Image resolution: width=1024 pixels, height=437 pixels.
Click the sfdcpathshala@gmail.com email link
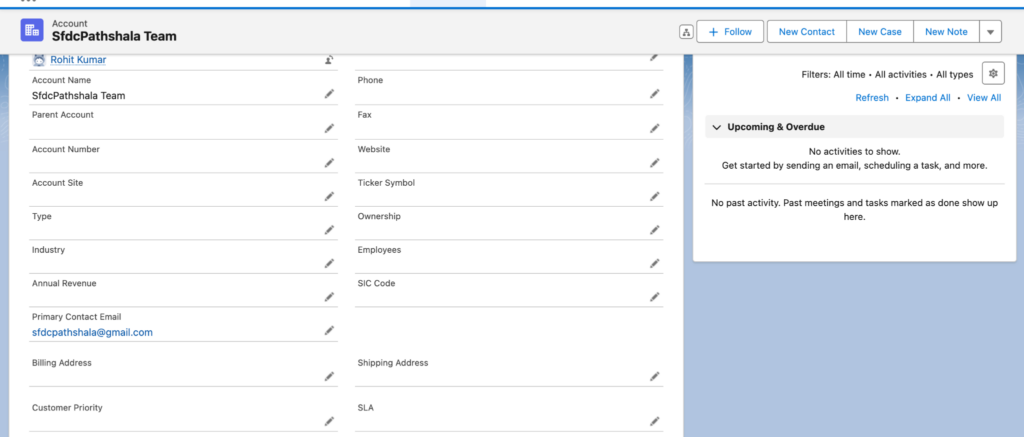(92, 332)
